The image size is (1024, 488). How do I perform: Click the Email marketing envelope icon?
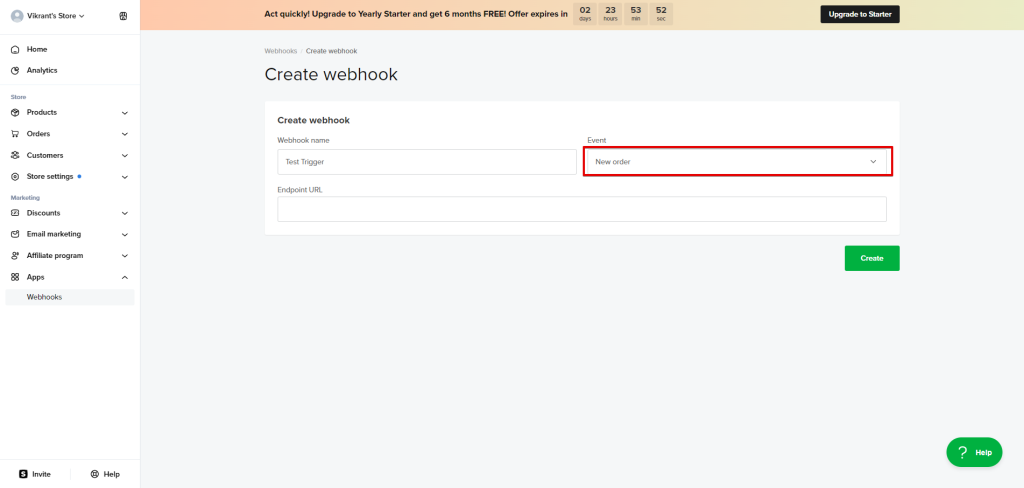15,234
